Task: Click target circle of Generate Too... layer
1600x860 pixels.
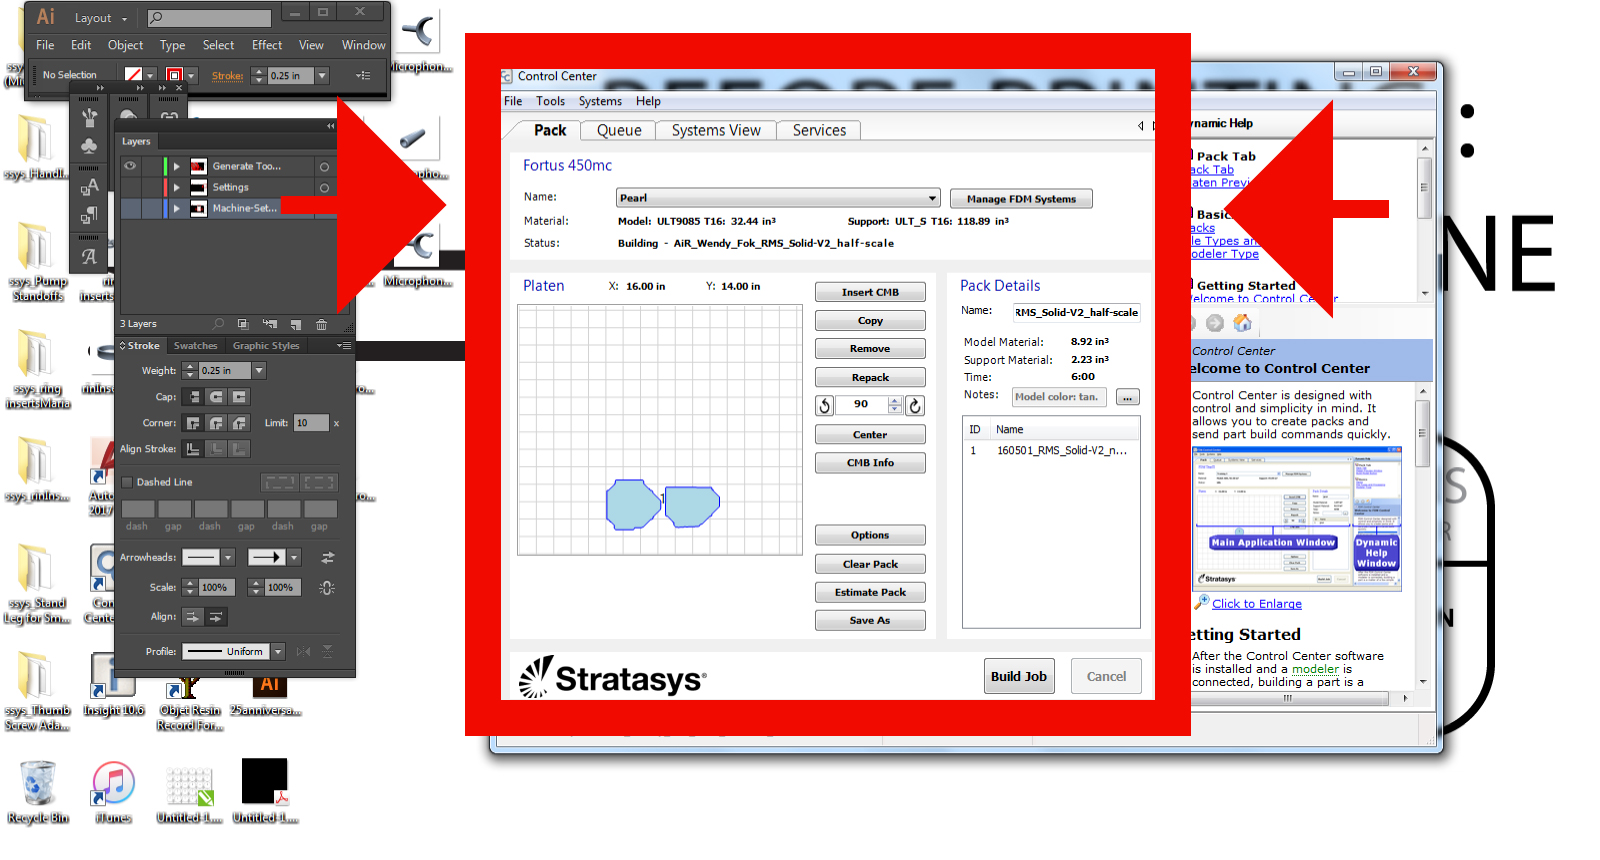Action: click(x=324, y=167)
